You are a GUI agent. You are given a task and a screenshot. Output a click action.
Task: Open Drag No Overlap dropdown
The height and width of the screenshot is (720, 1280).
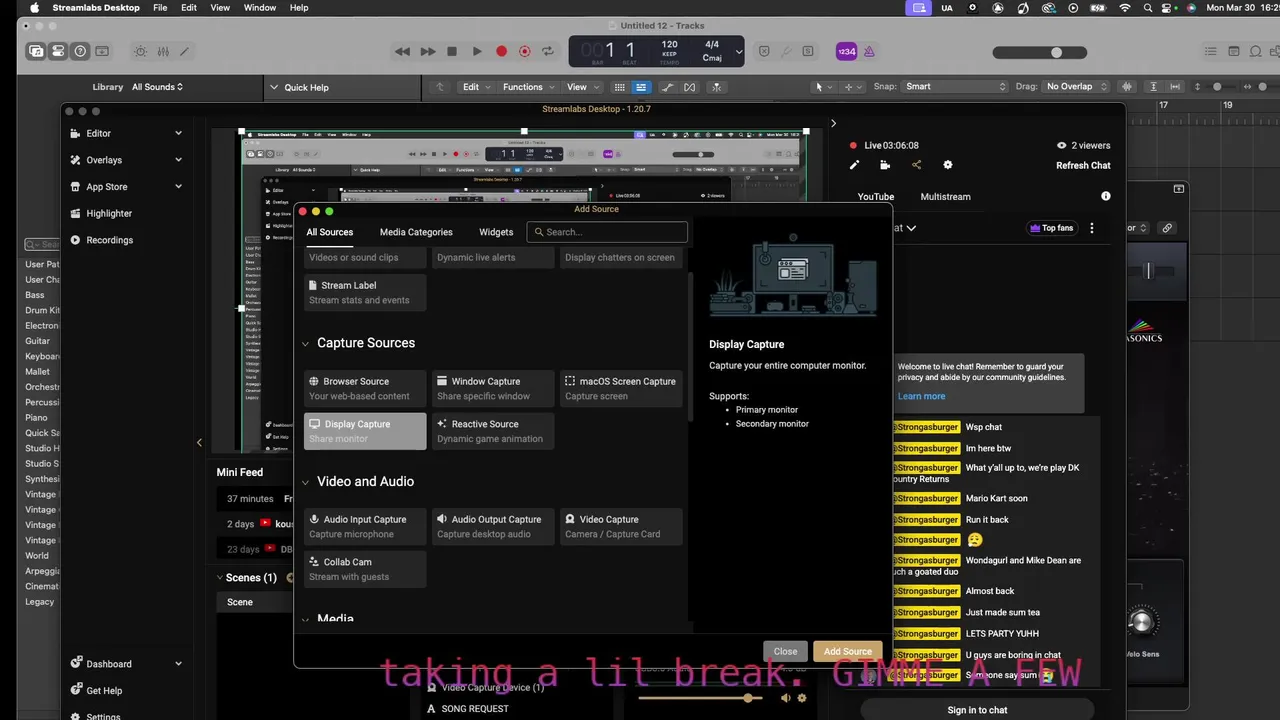[x=1076, y=86]
